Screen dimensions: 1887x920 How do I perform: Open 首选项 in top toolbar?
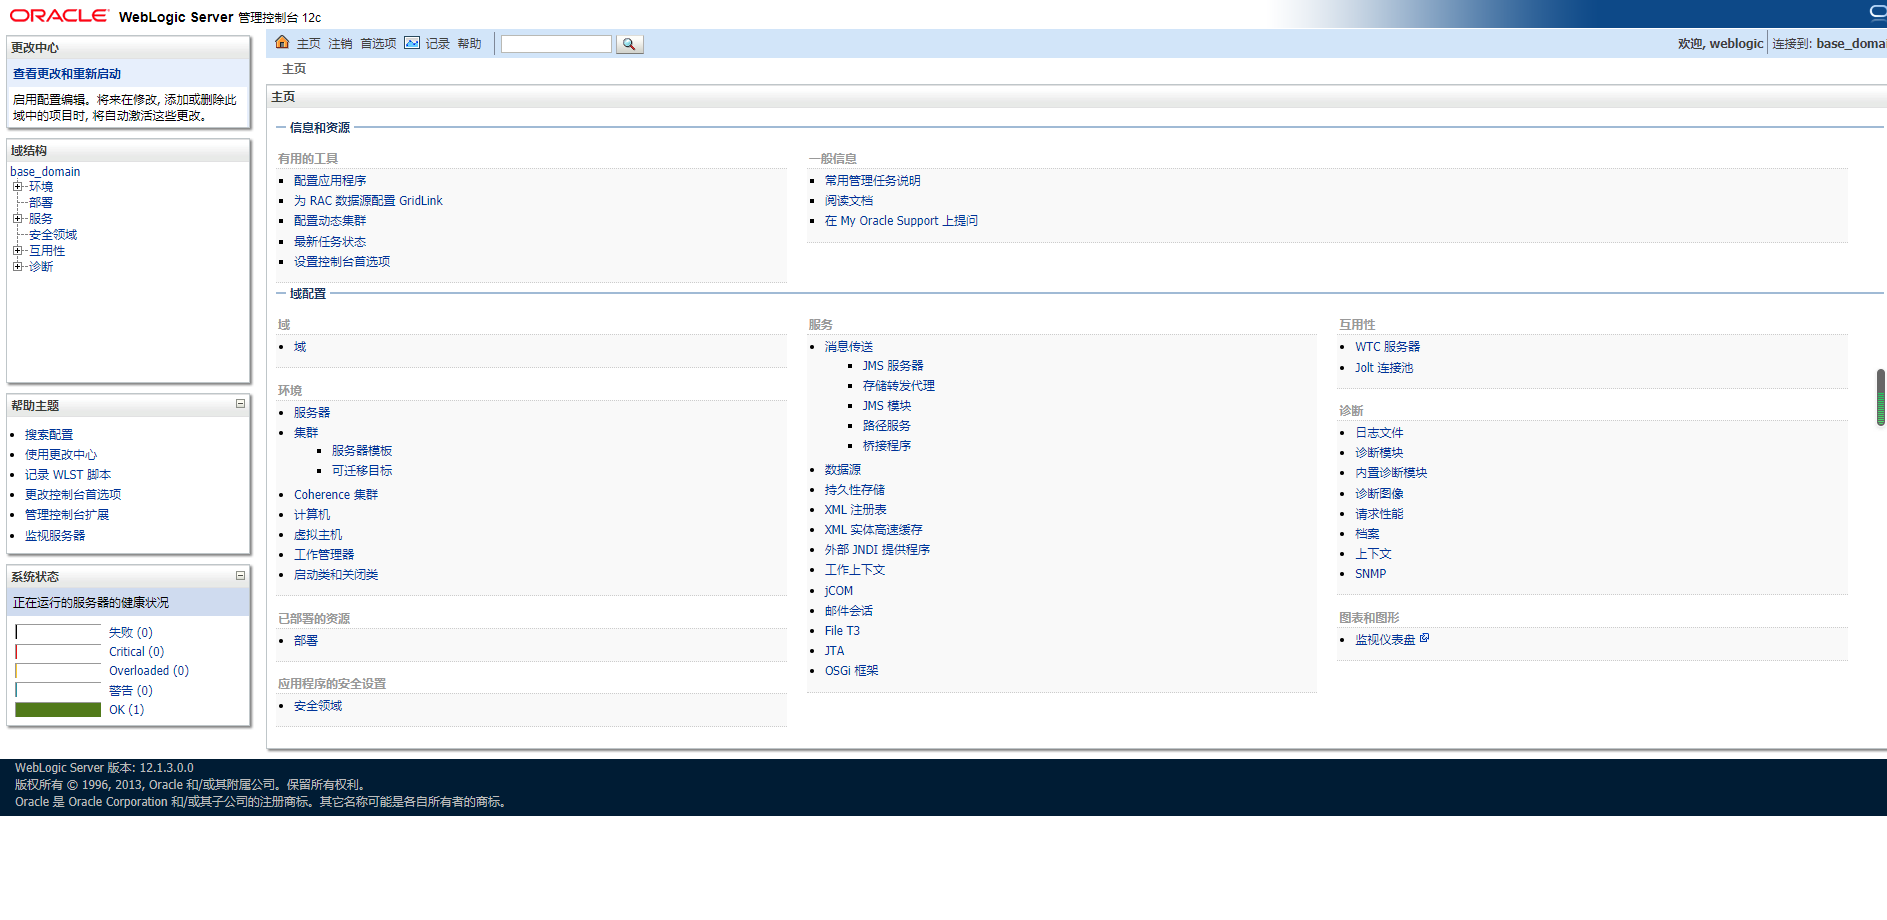(378, 44)
